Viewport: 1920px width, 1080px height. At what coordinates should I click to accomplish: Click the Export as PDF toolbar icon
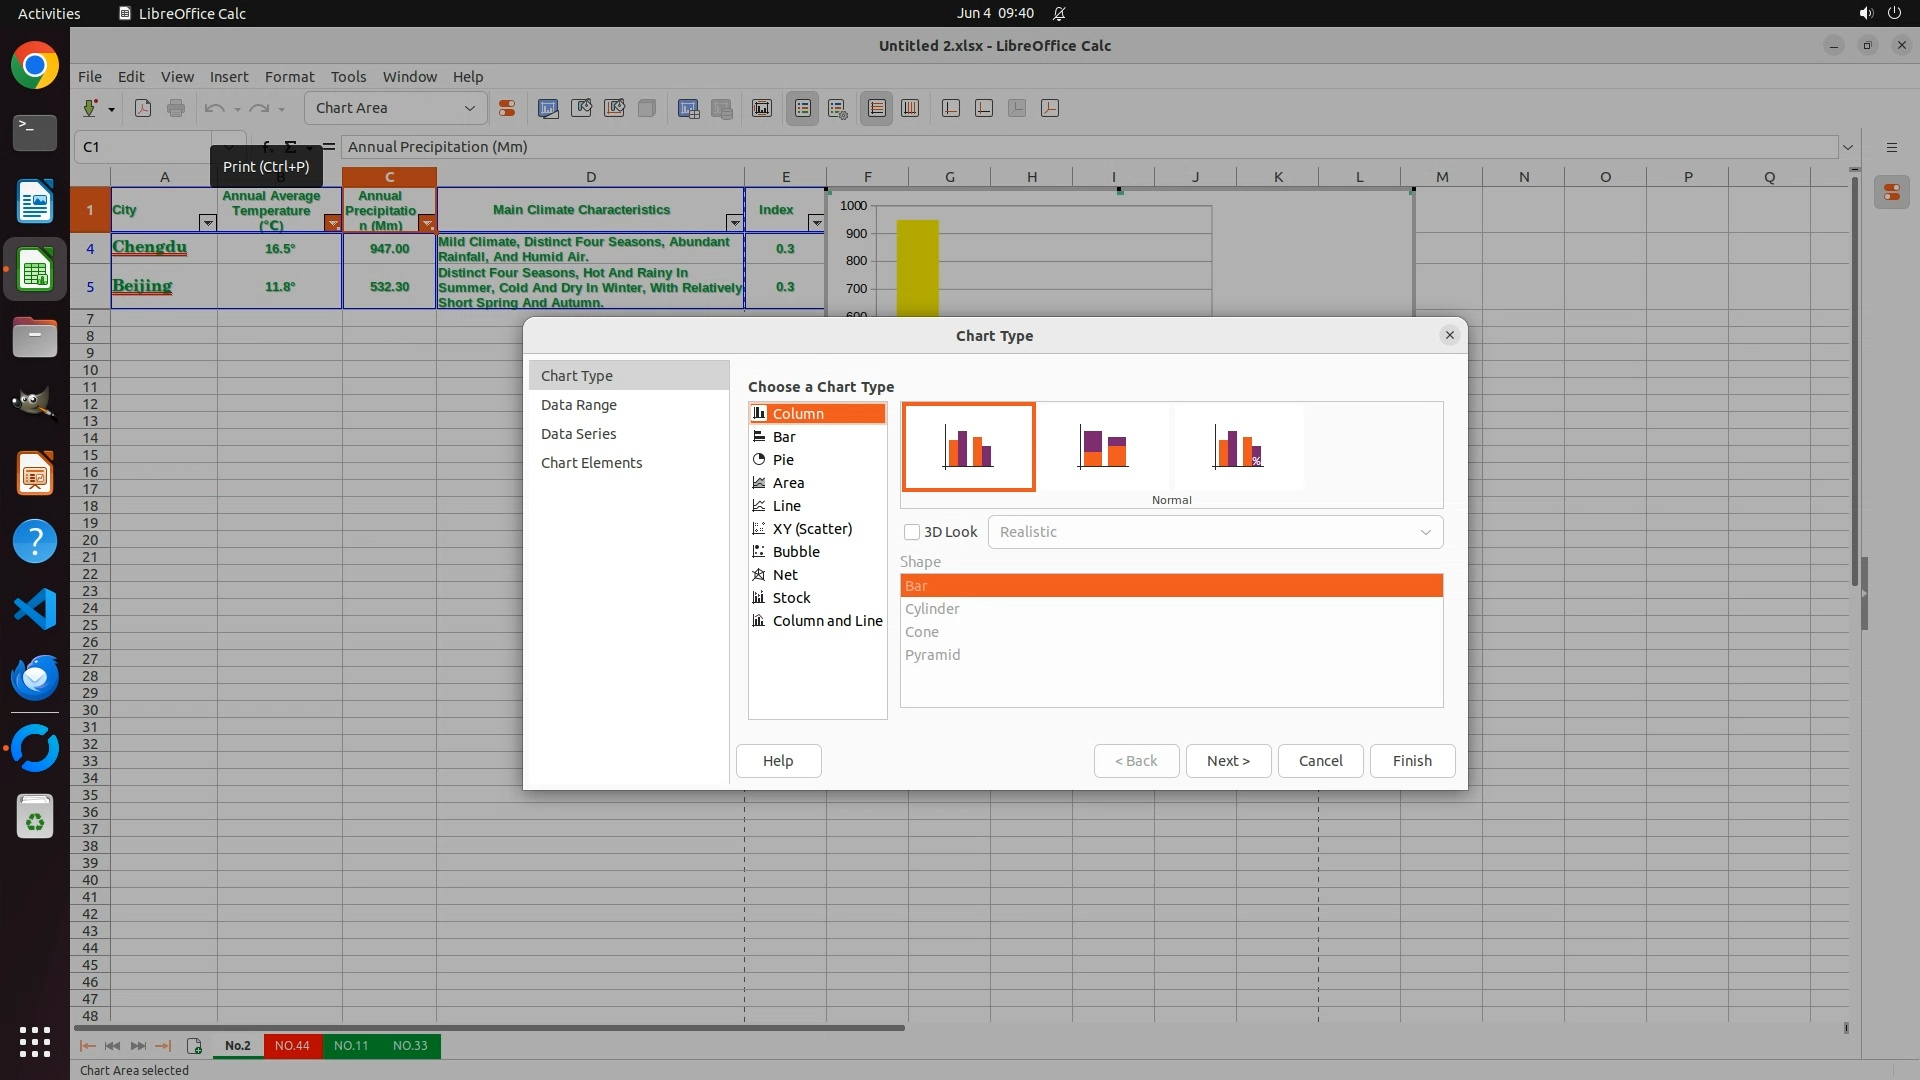point(143,108)
